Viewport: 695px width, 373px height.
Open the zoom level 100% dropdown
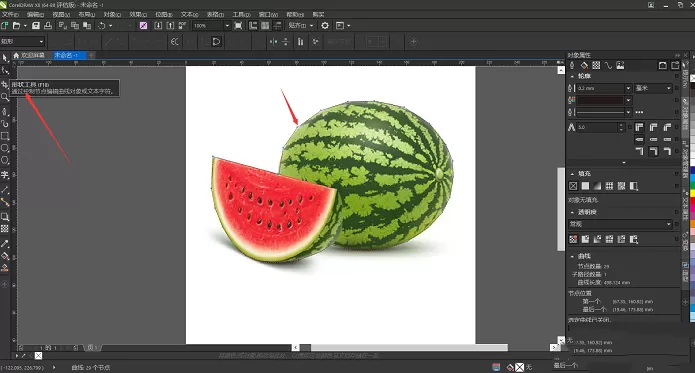[x=227, y=26]
